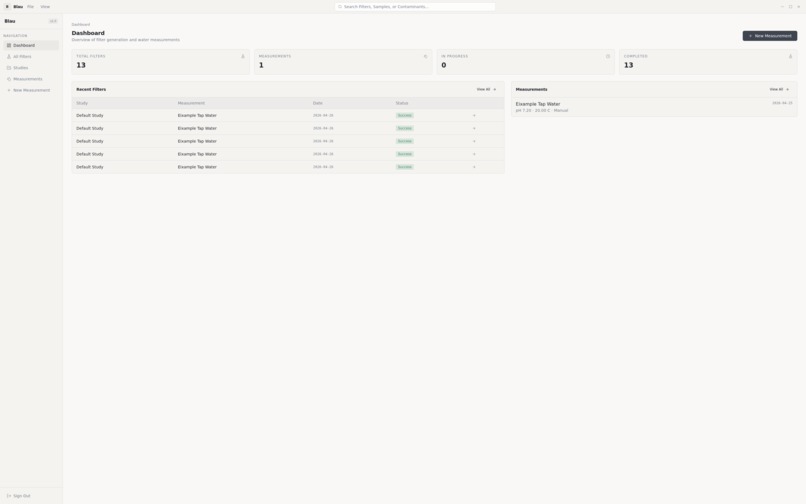Click the Dashboard breadcrumb above the page title
The height and width of the screenshot is (504, 806).
pos(81,25)
